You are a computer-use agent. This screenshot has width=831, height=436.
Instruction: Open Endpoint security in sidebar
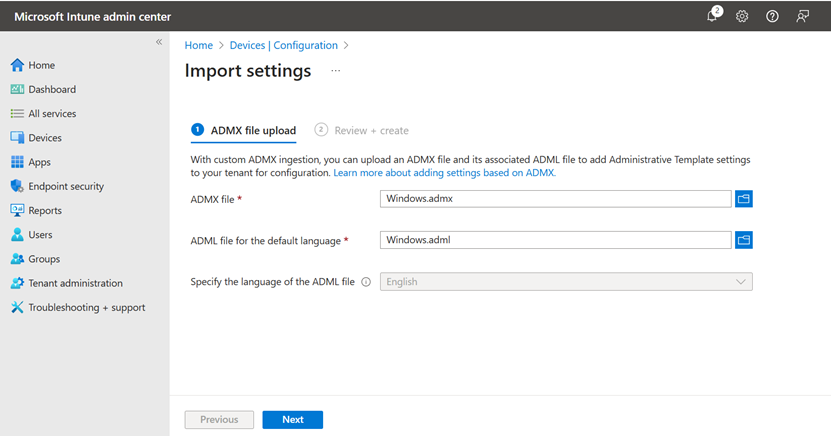pos(65,186)
